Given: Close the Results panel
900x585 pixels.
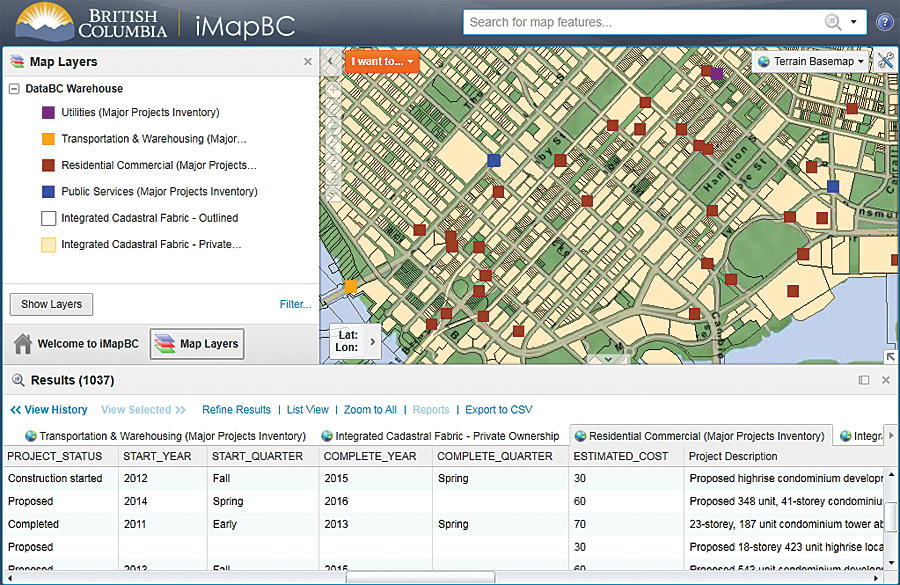Looking at the screenshot, I should pyautogui.click(x=886, y=380).
